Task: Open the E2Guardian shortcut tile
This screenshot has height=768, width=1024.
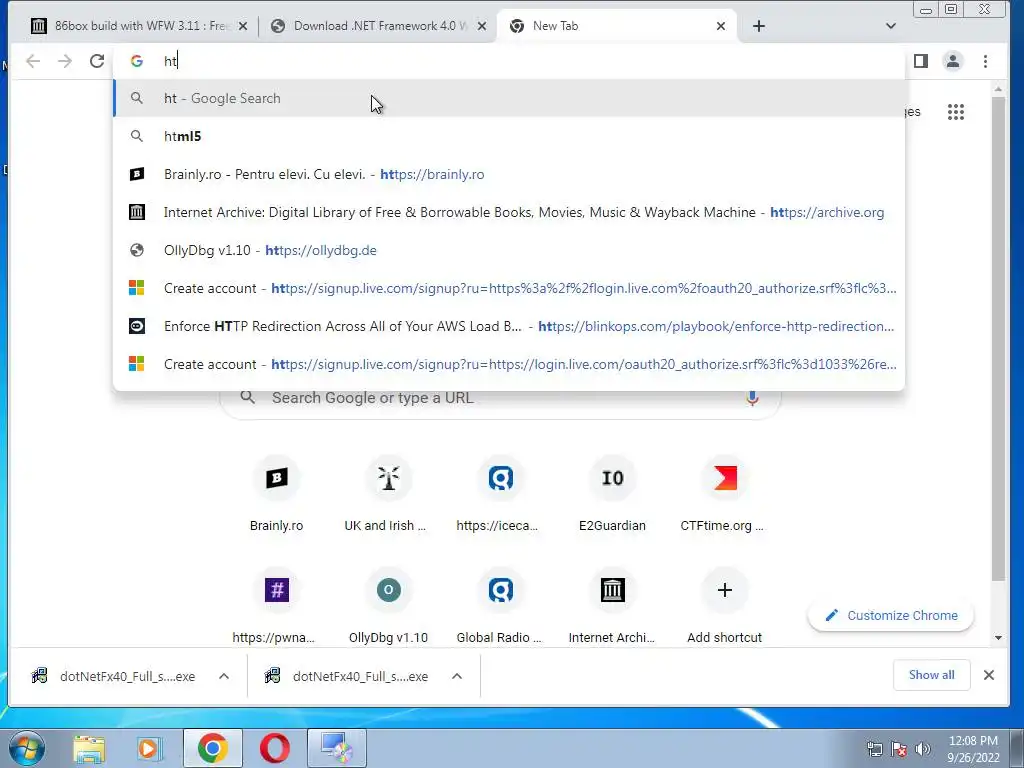Action: point(613,494)
